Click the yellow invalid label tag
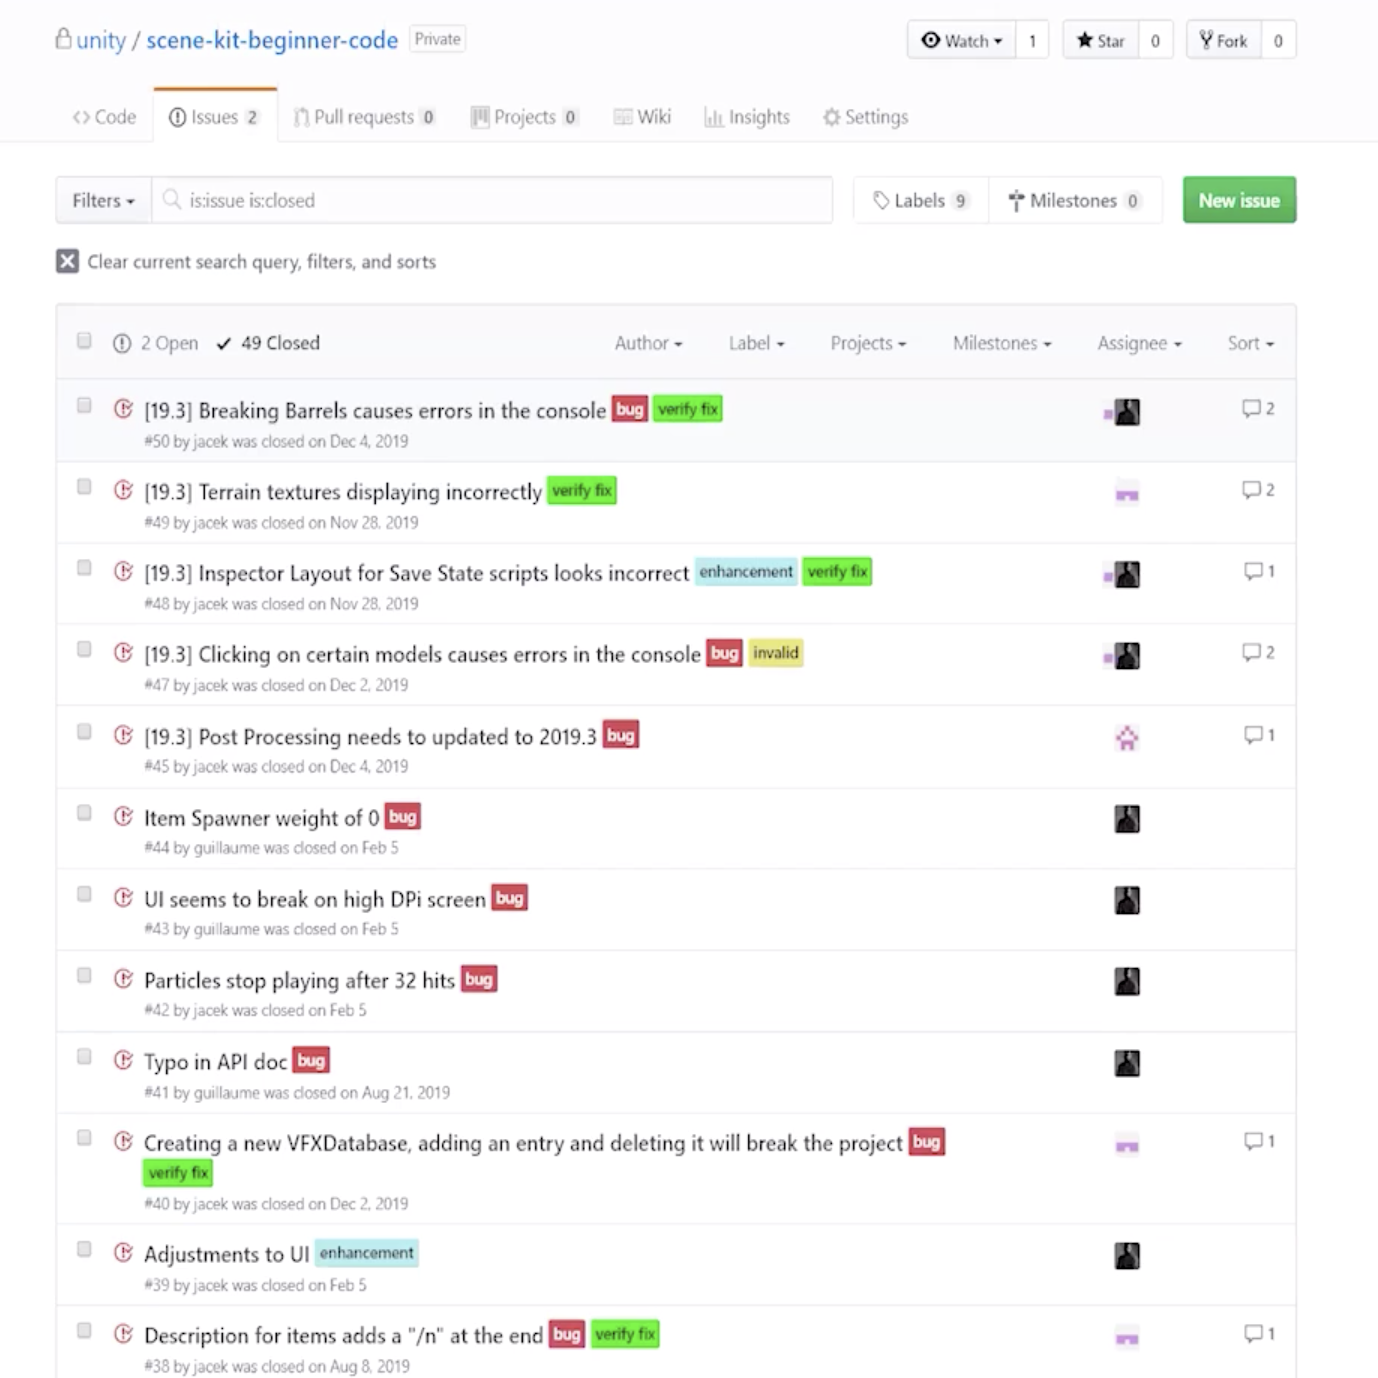Screen dimensions: 1378x1378 pyautogui.click(x=776, y=653)
